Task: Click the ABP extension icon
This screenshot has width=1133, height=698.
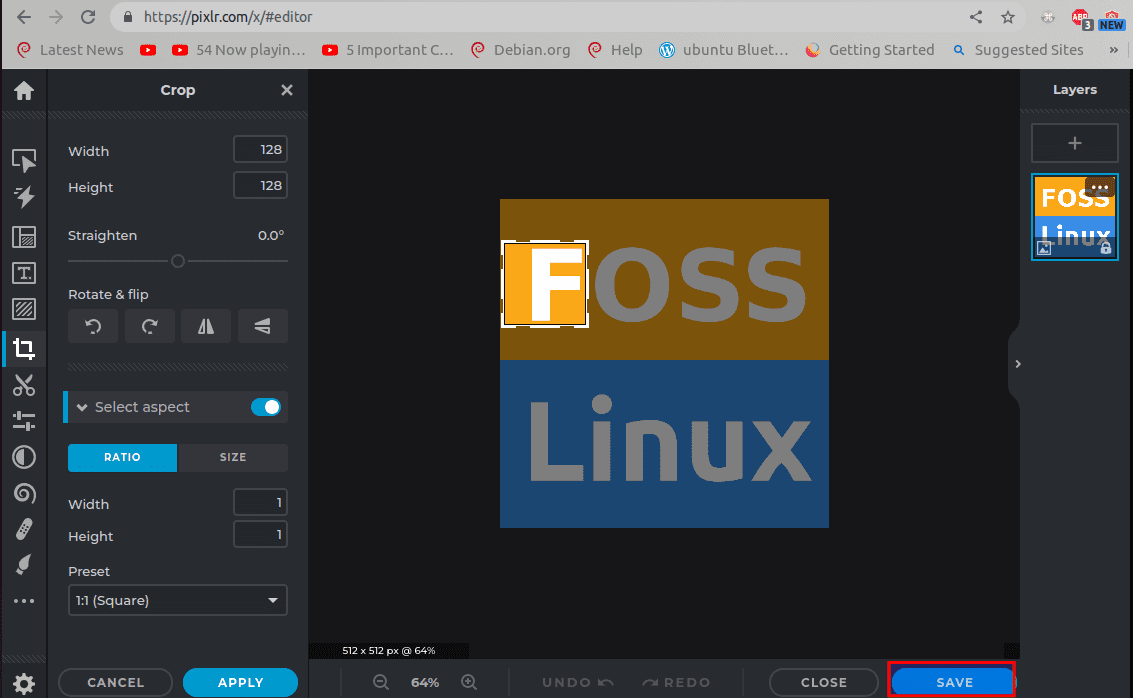Action: click(1081, 18)
